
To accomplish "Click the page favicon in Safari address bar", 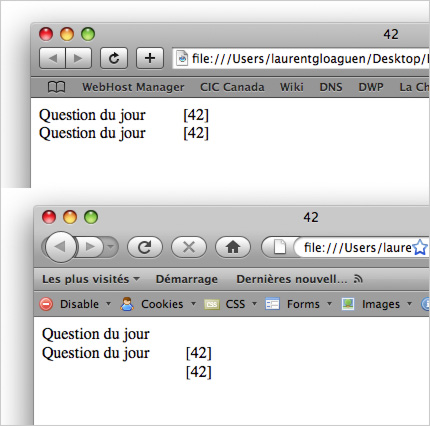I will point(182,58).
